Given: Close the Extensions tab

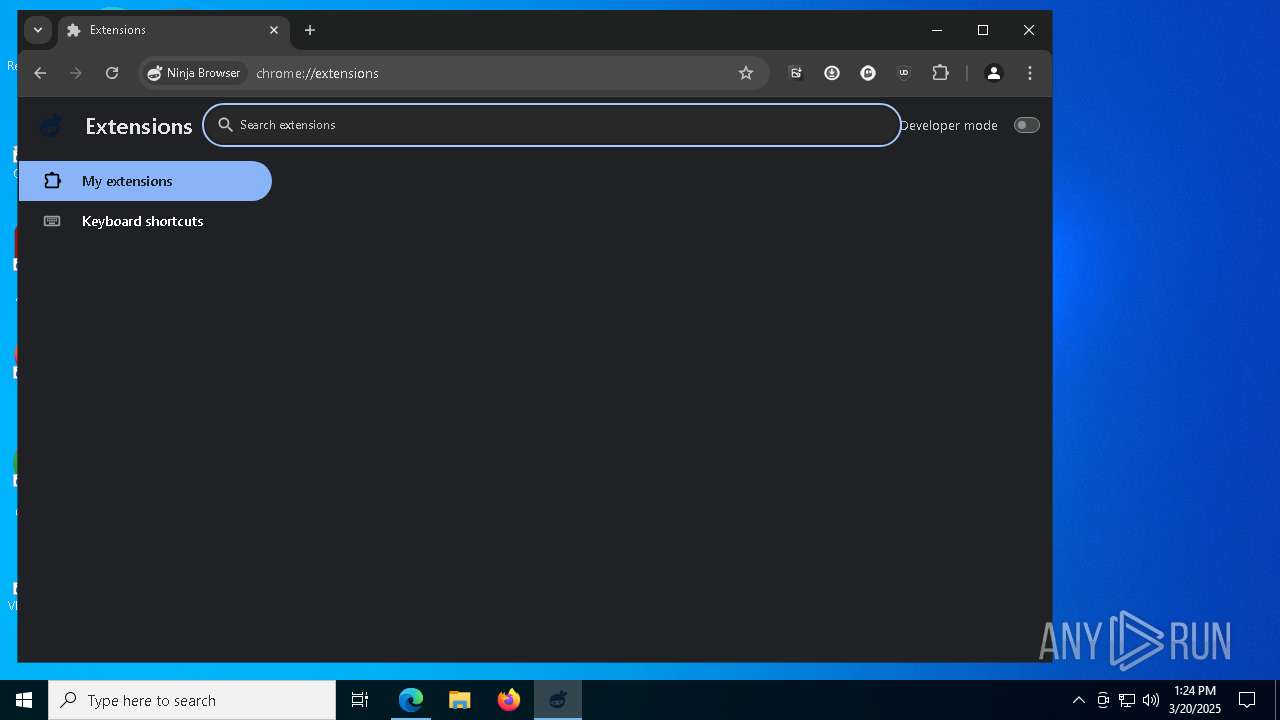Looking at the screenshot, I should tap(274, 30).
